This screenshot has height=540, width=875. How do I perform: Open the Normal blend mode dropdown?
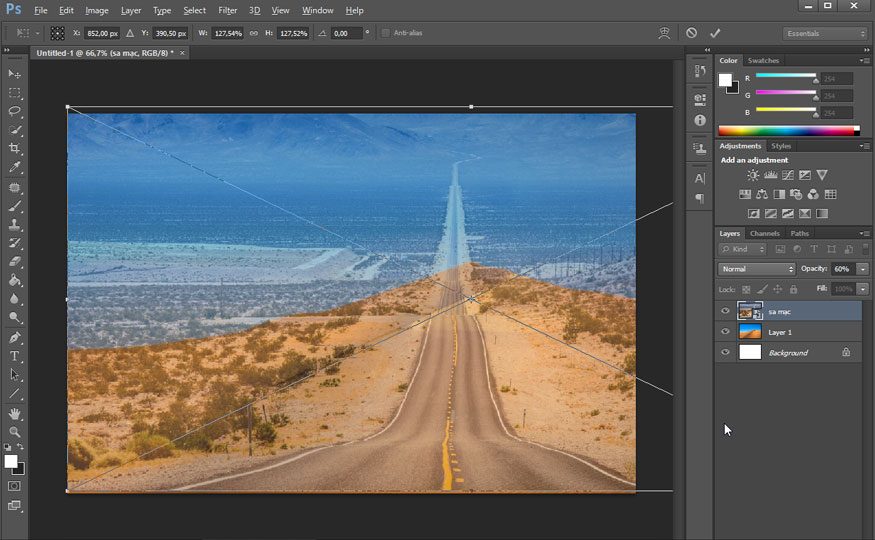(757, 269)
